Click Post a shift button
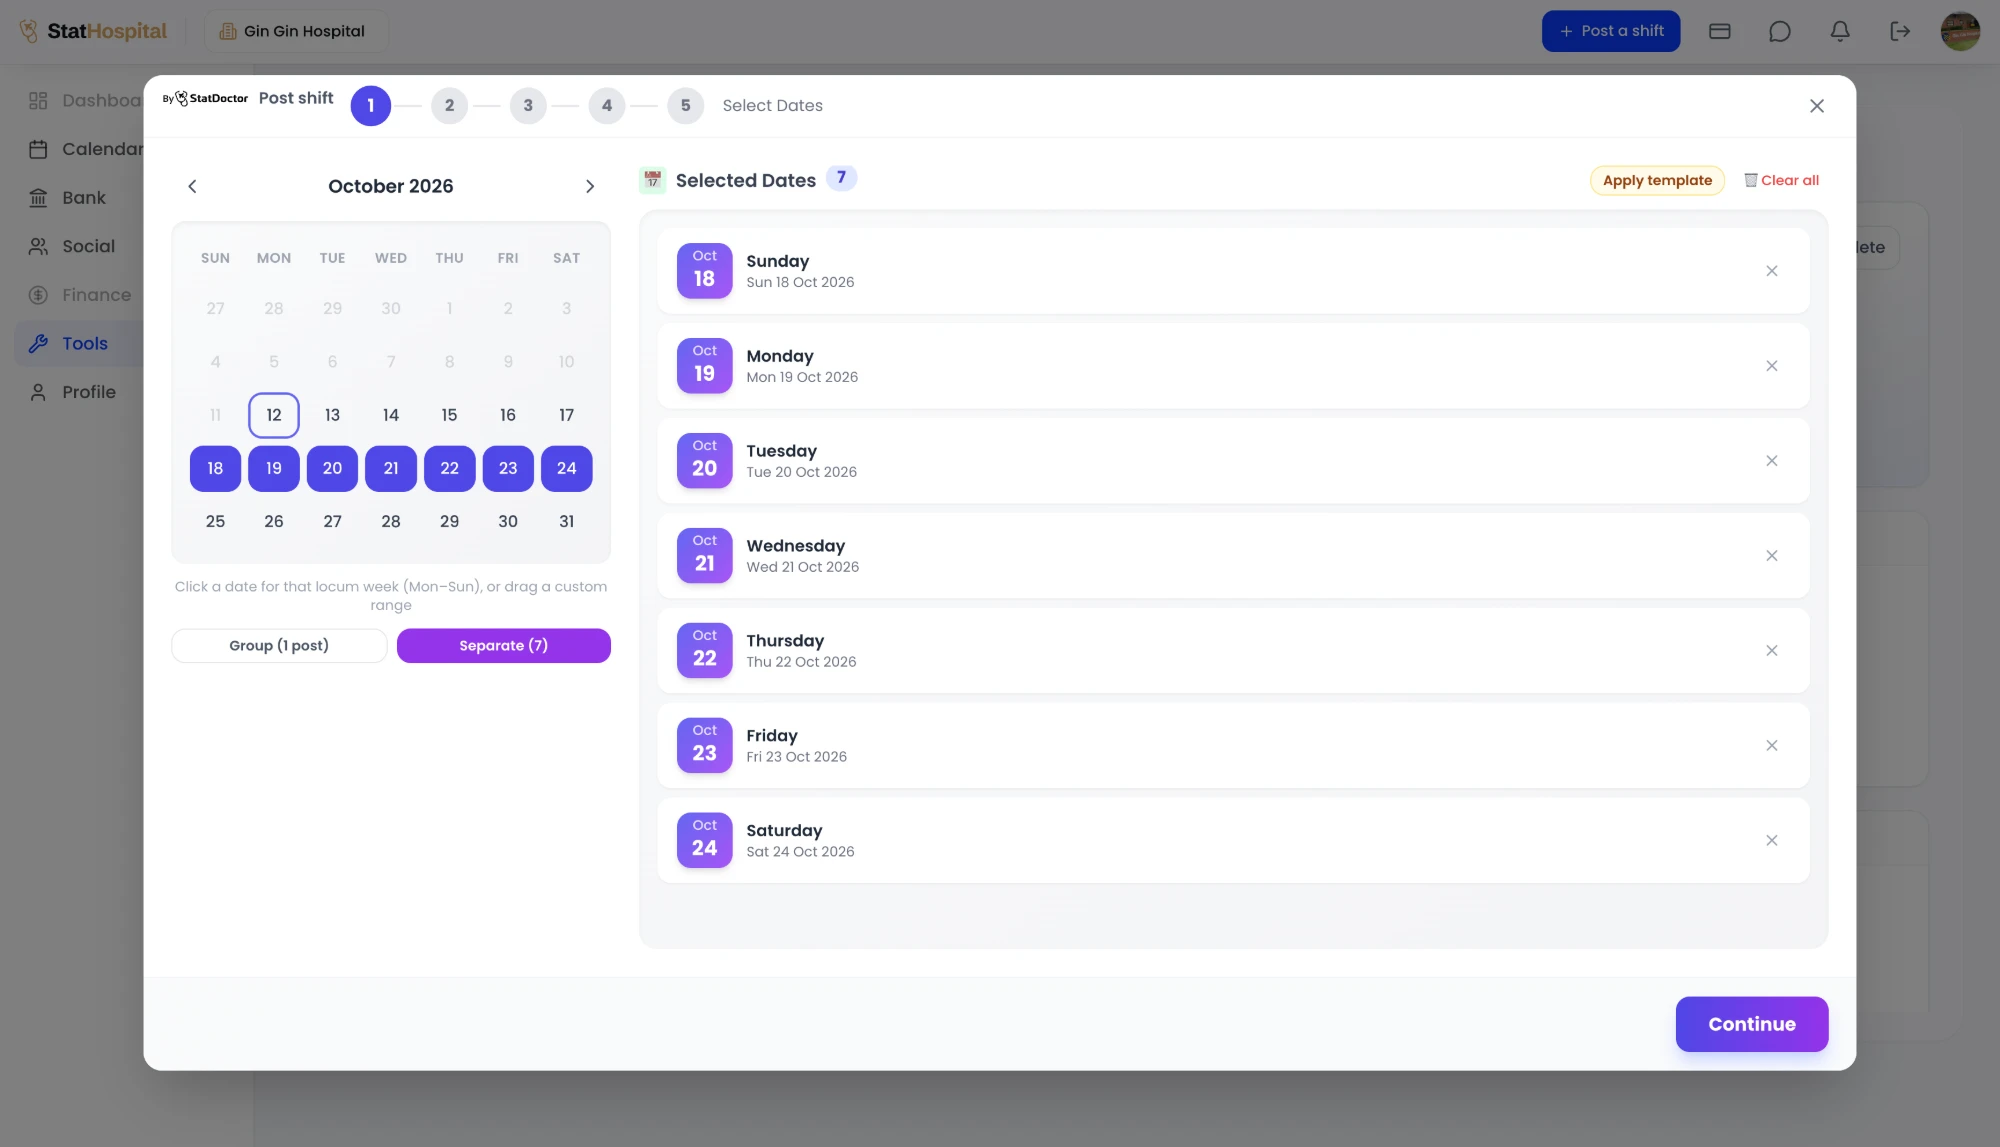Image resolution: width=2000 pixels, height=1147 pixels. [x=1611, y=31]
